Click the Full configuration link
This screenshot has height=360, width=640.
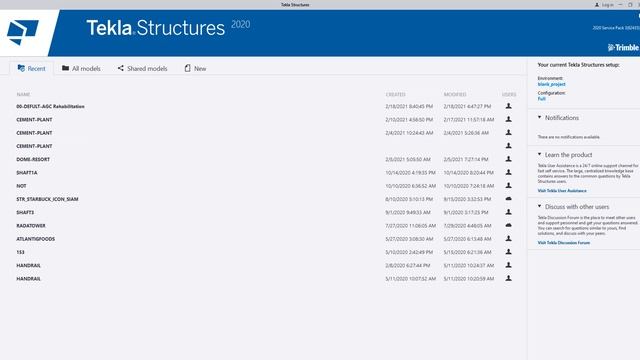541,99
